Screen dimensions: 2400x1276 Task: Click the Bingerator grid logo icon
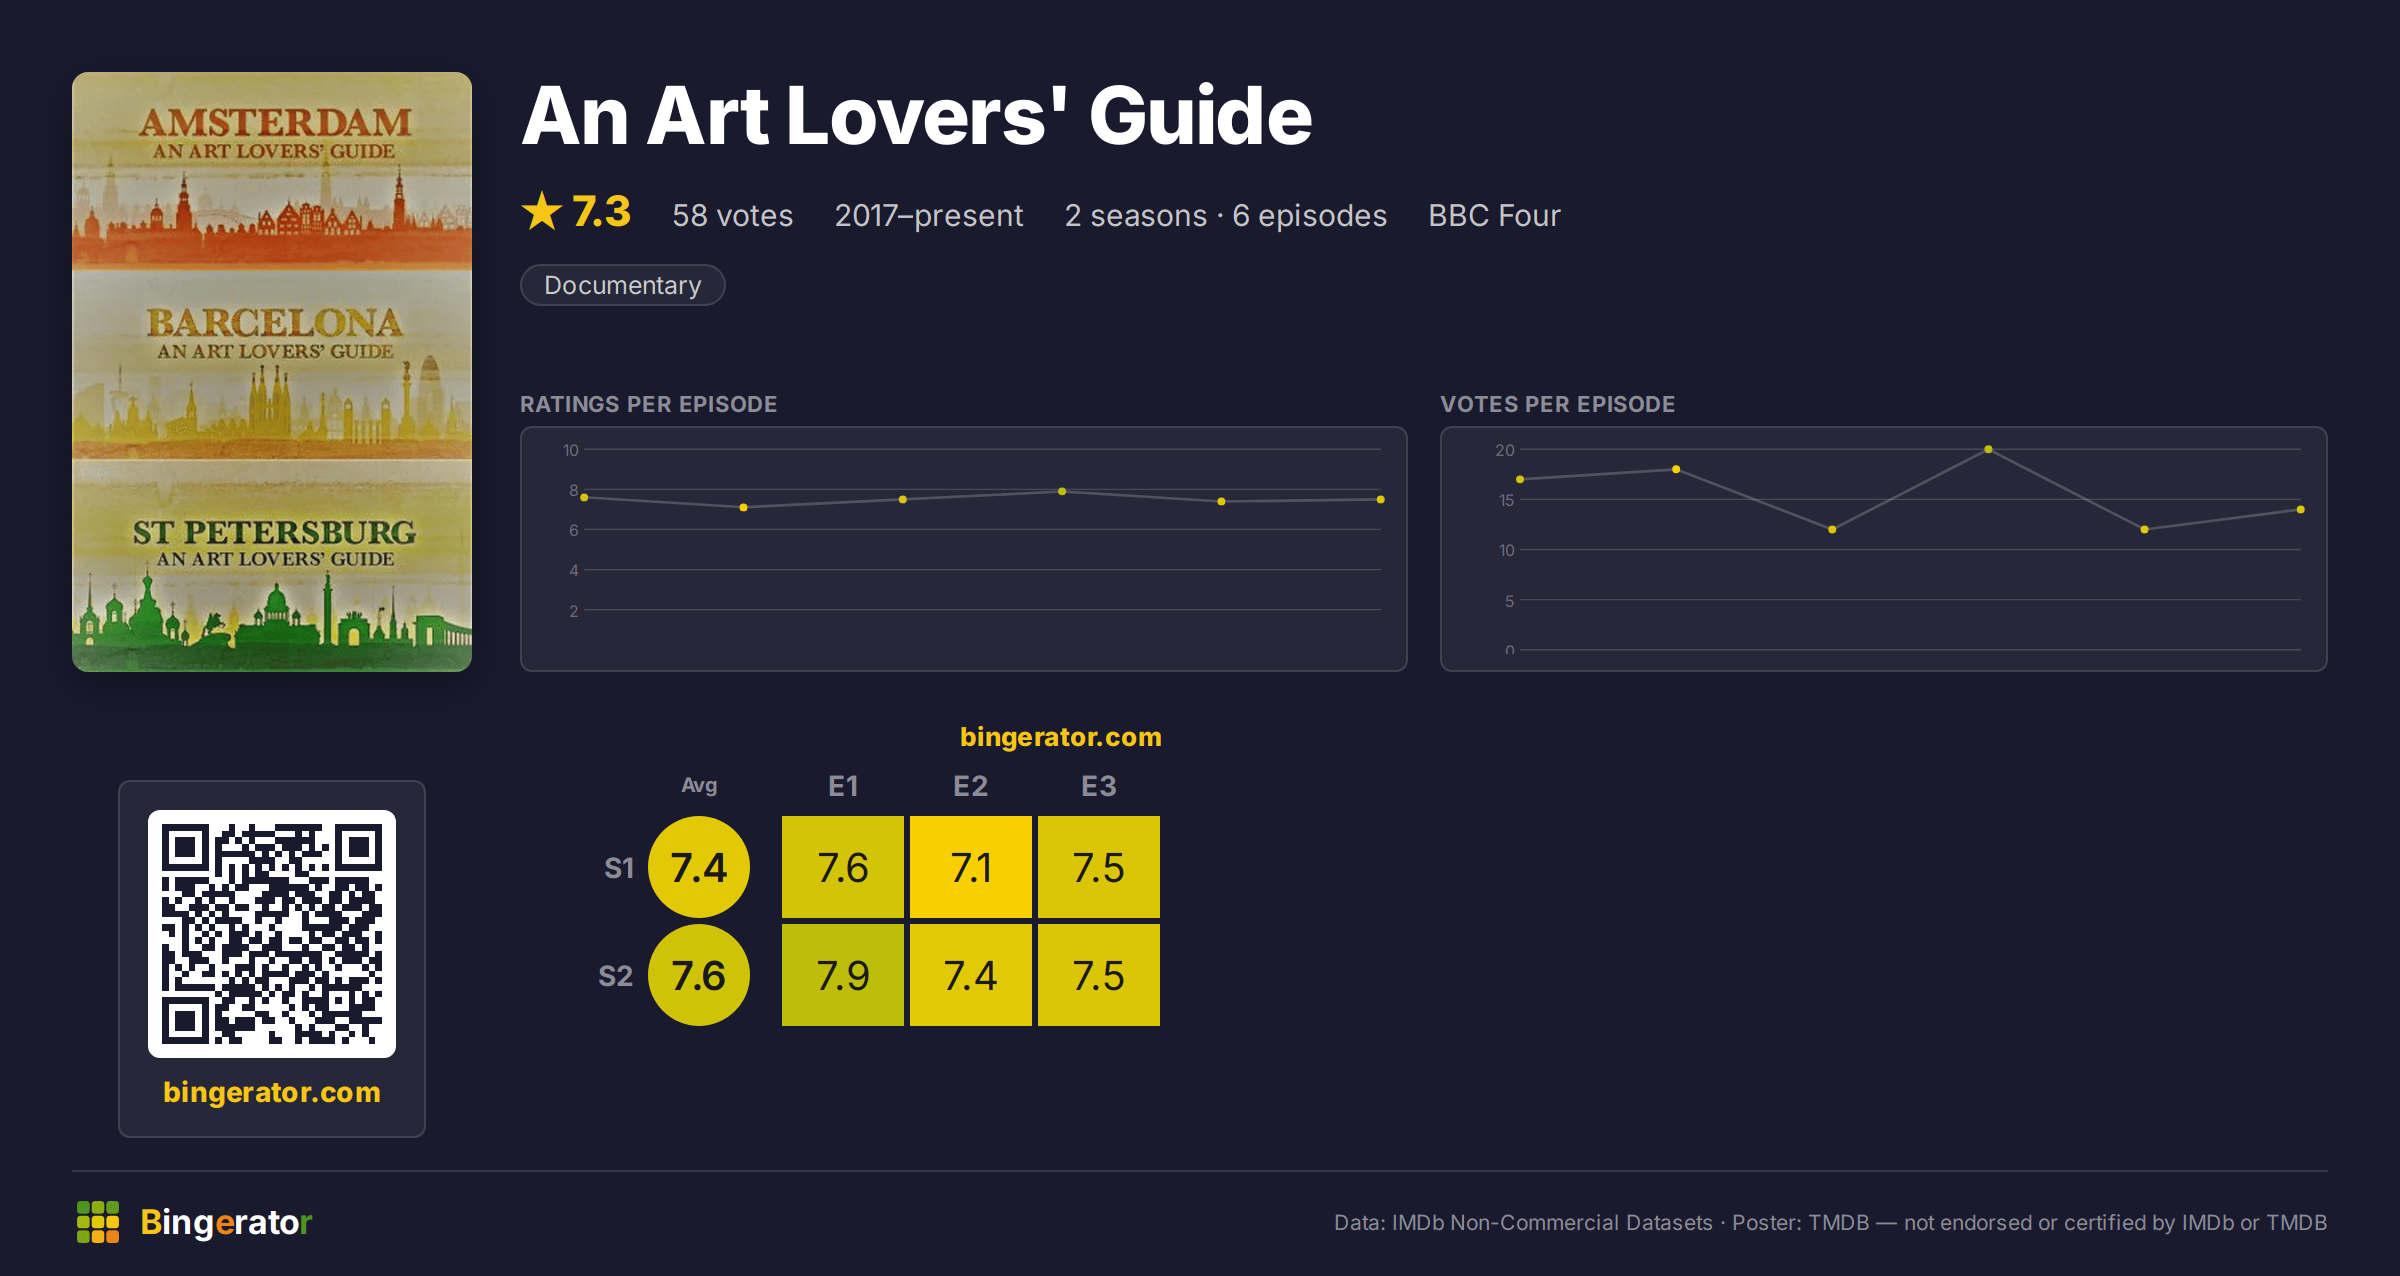[98, 1222]
